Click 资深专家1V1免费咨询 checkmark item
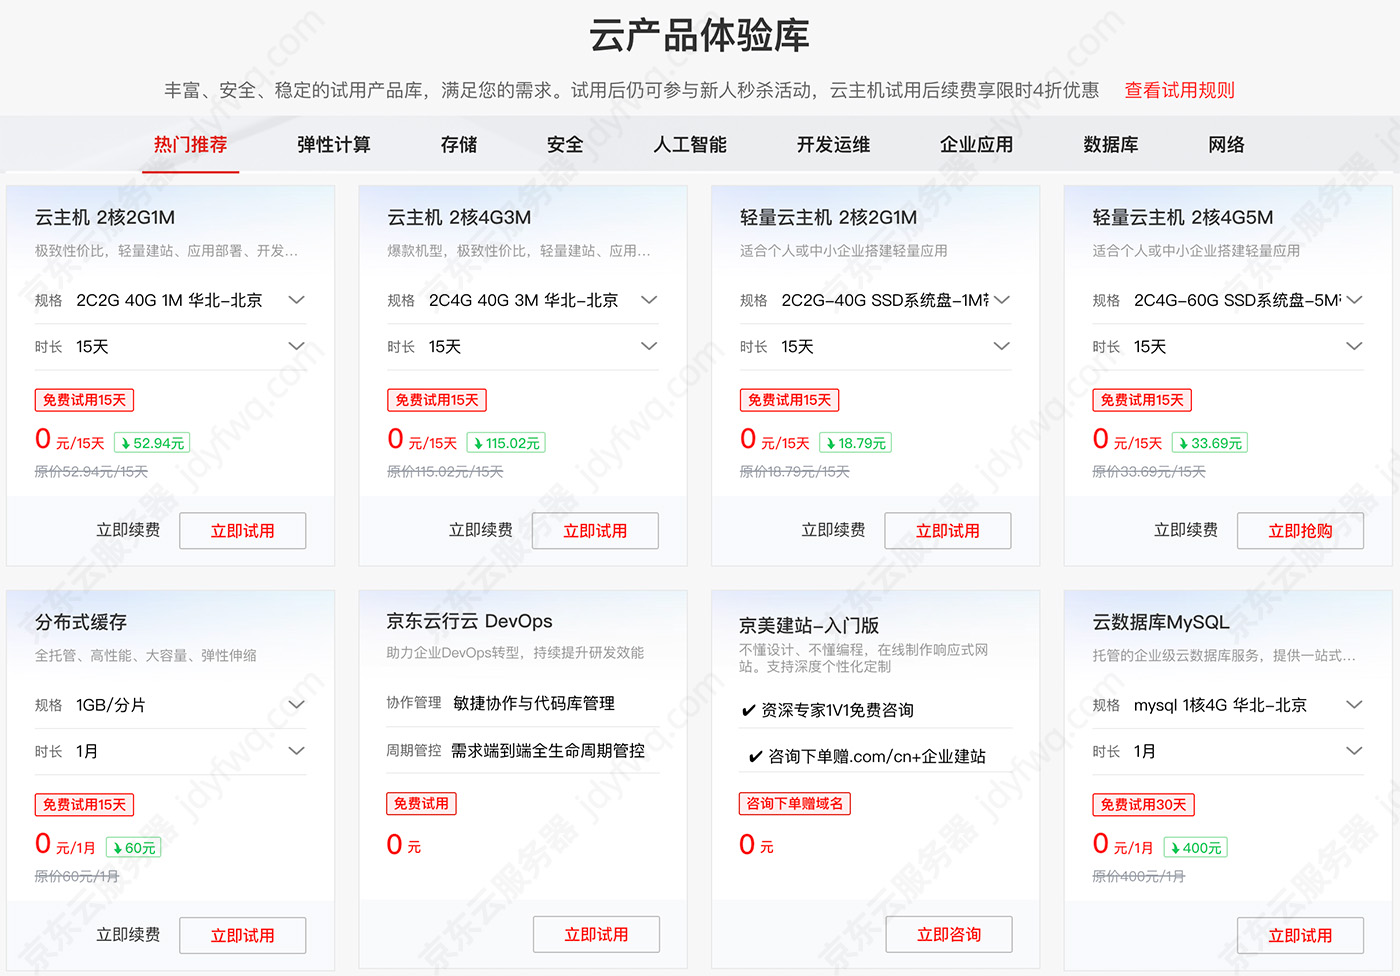1400x976 pixels. pyautogui.click(x=828, y=710)
